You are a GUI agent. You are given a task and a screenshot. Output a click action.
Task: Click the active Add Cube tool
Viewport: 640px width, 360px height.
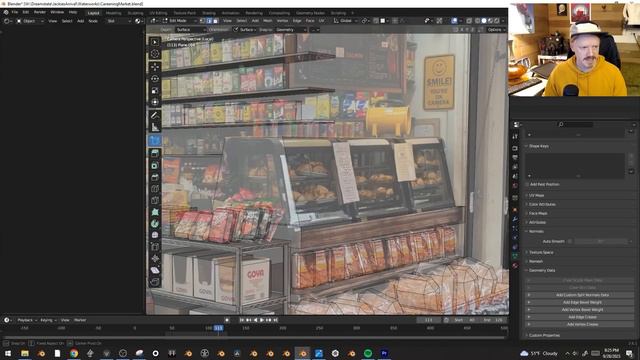[x=155, y=141]
